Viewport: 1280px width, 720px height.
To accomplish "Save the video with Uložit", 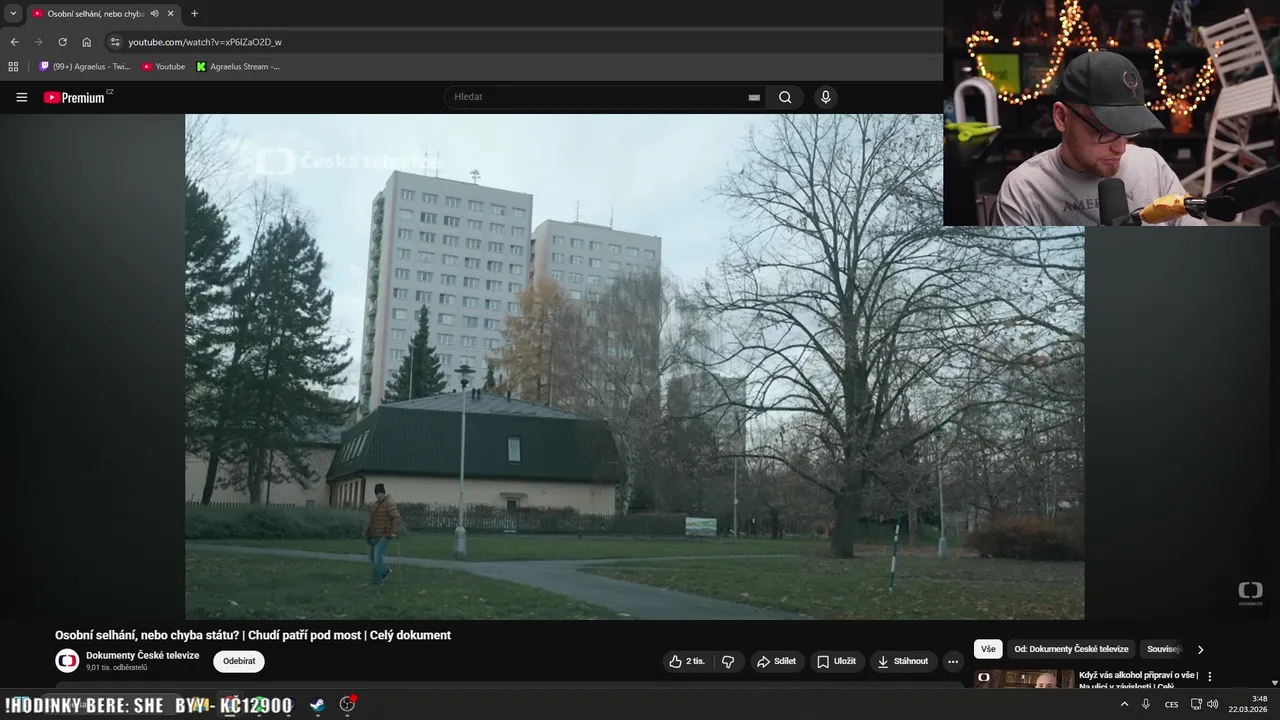I will tap(836, 661).
